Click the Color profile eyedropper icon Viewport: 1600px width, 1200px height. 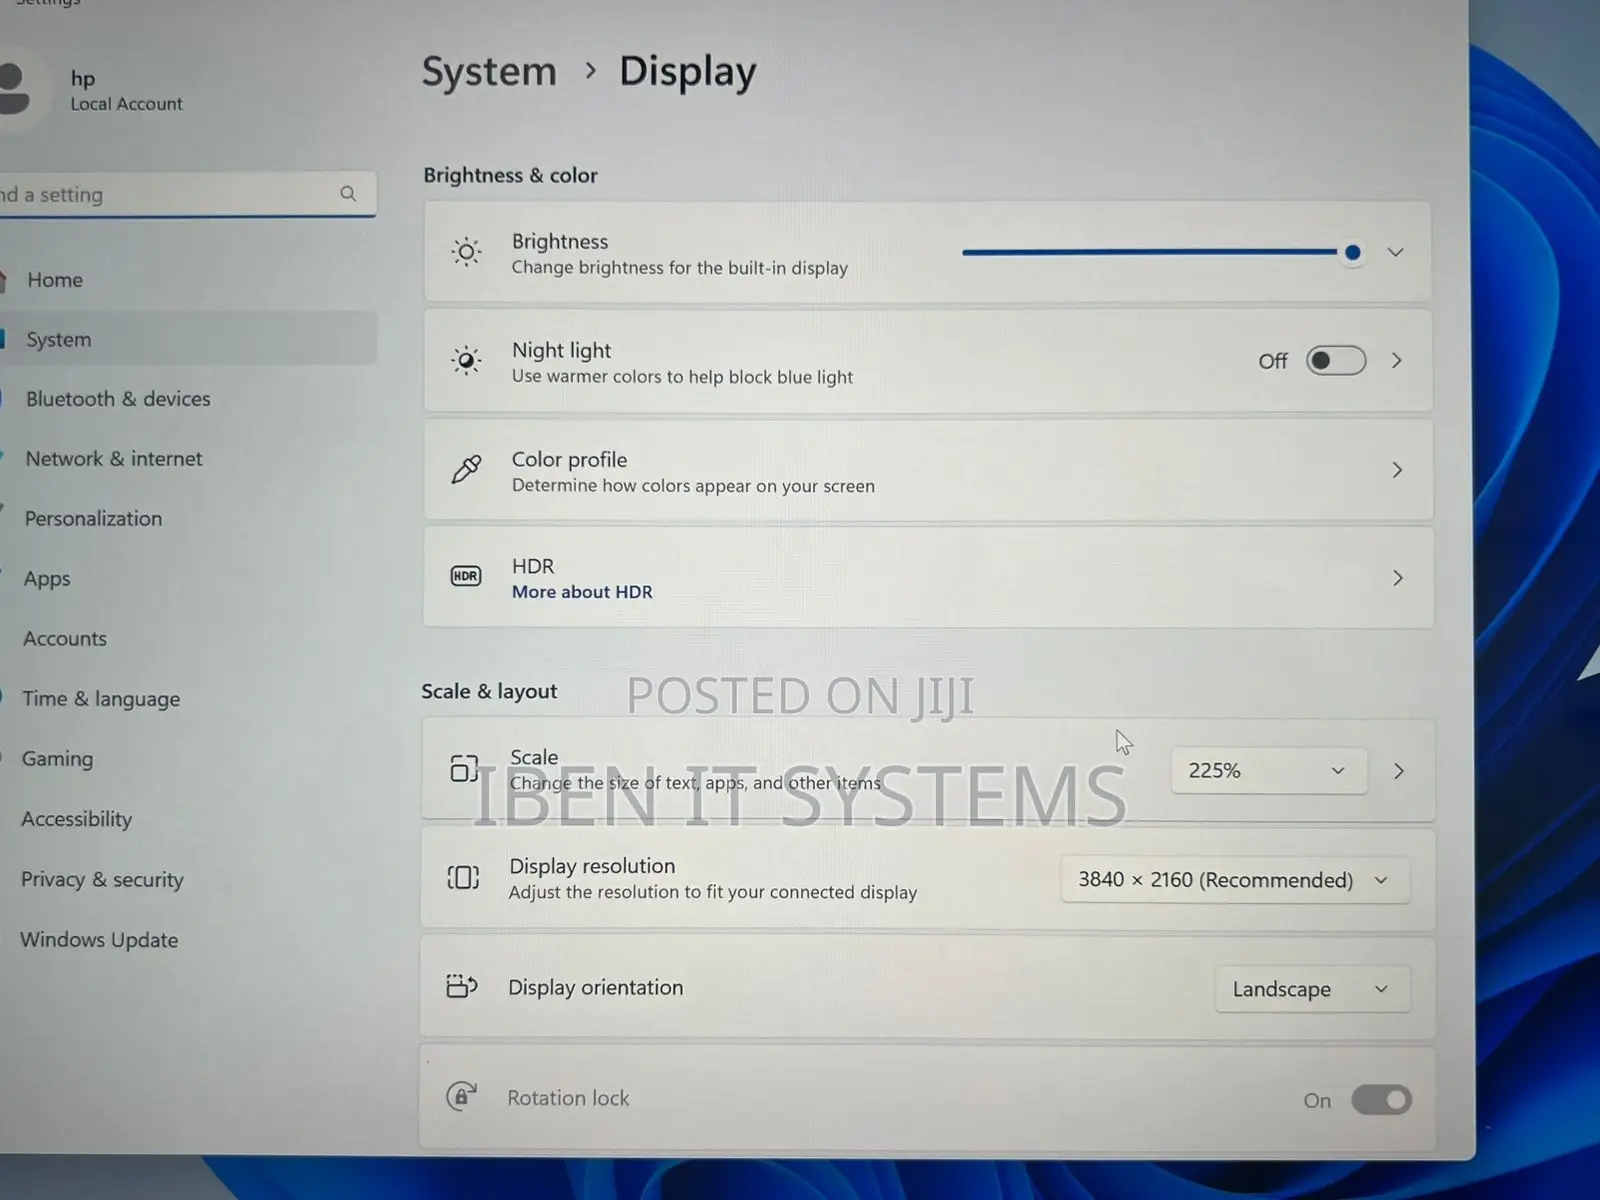click(466, 470)
